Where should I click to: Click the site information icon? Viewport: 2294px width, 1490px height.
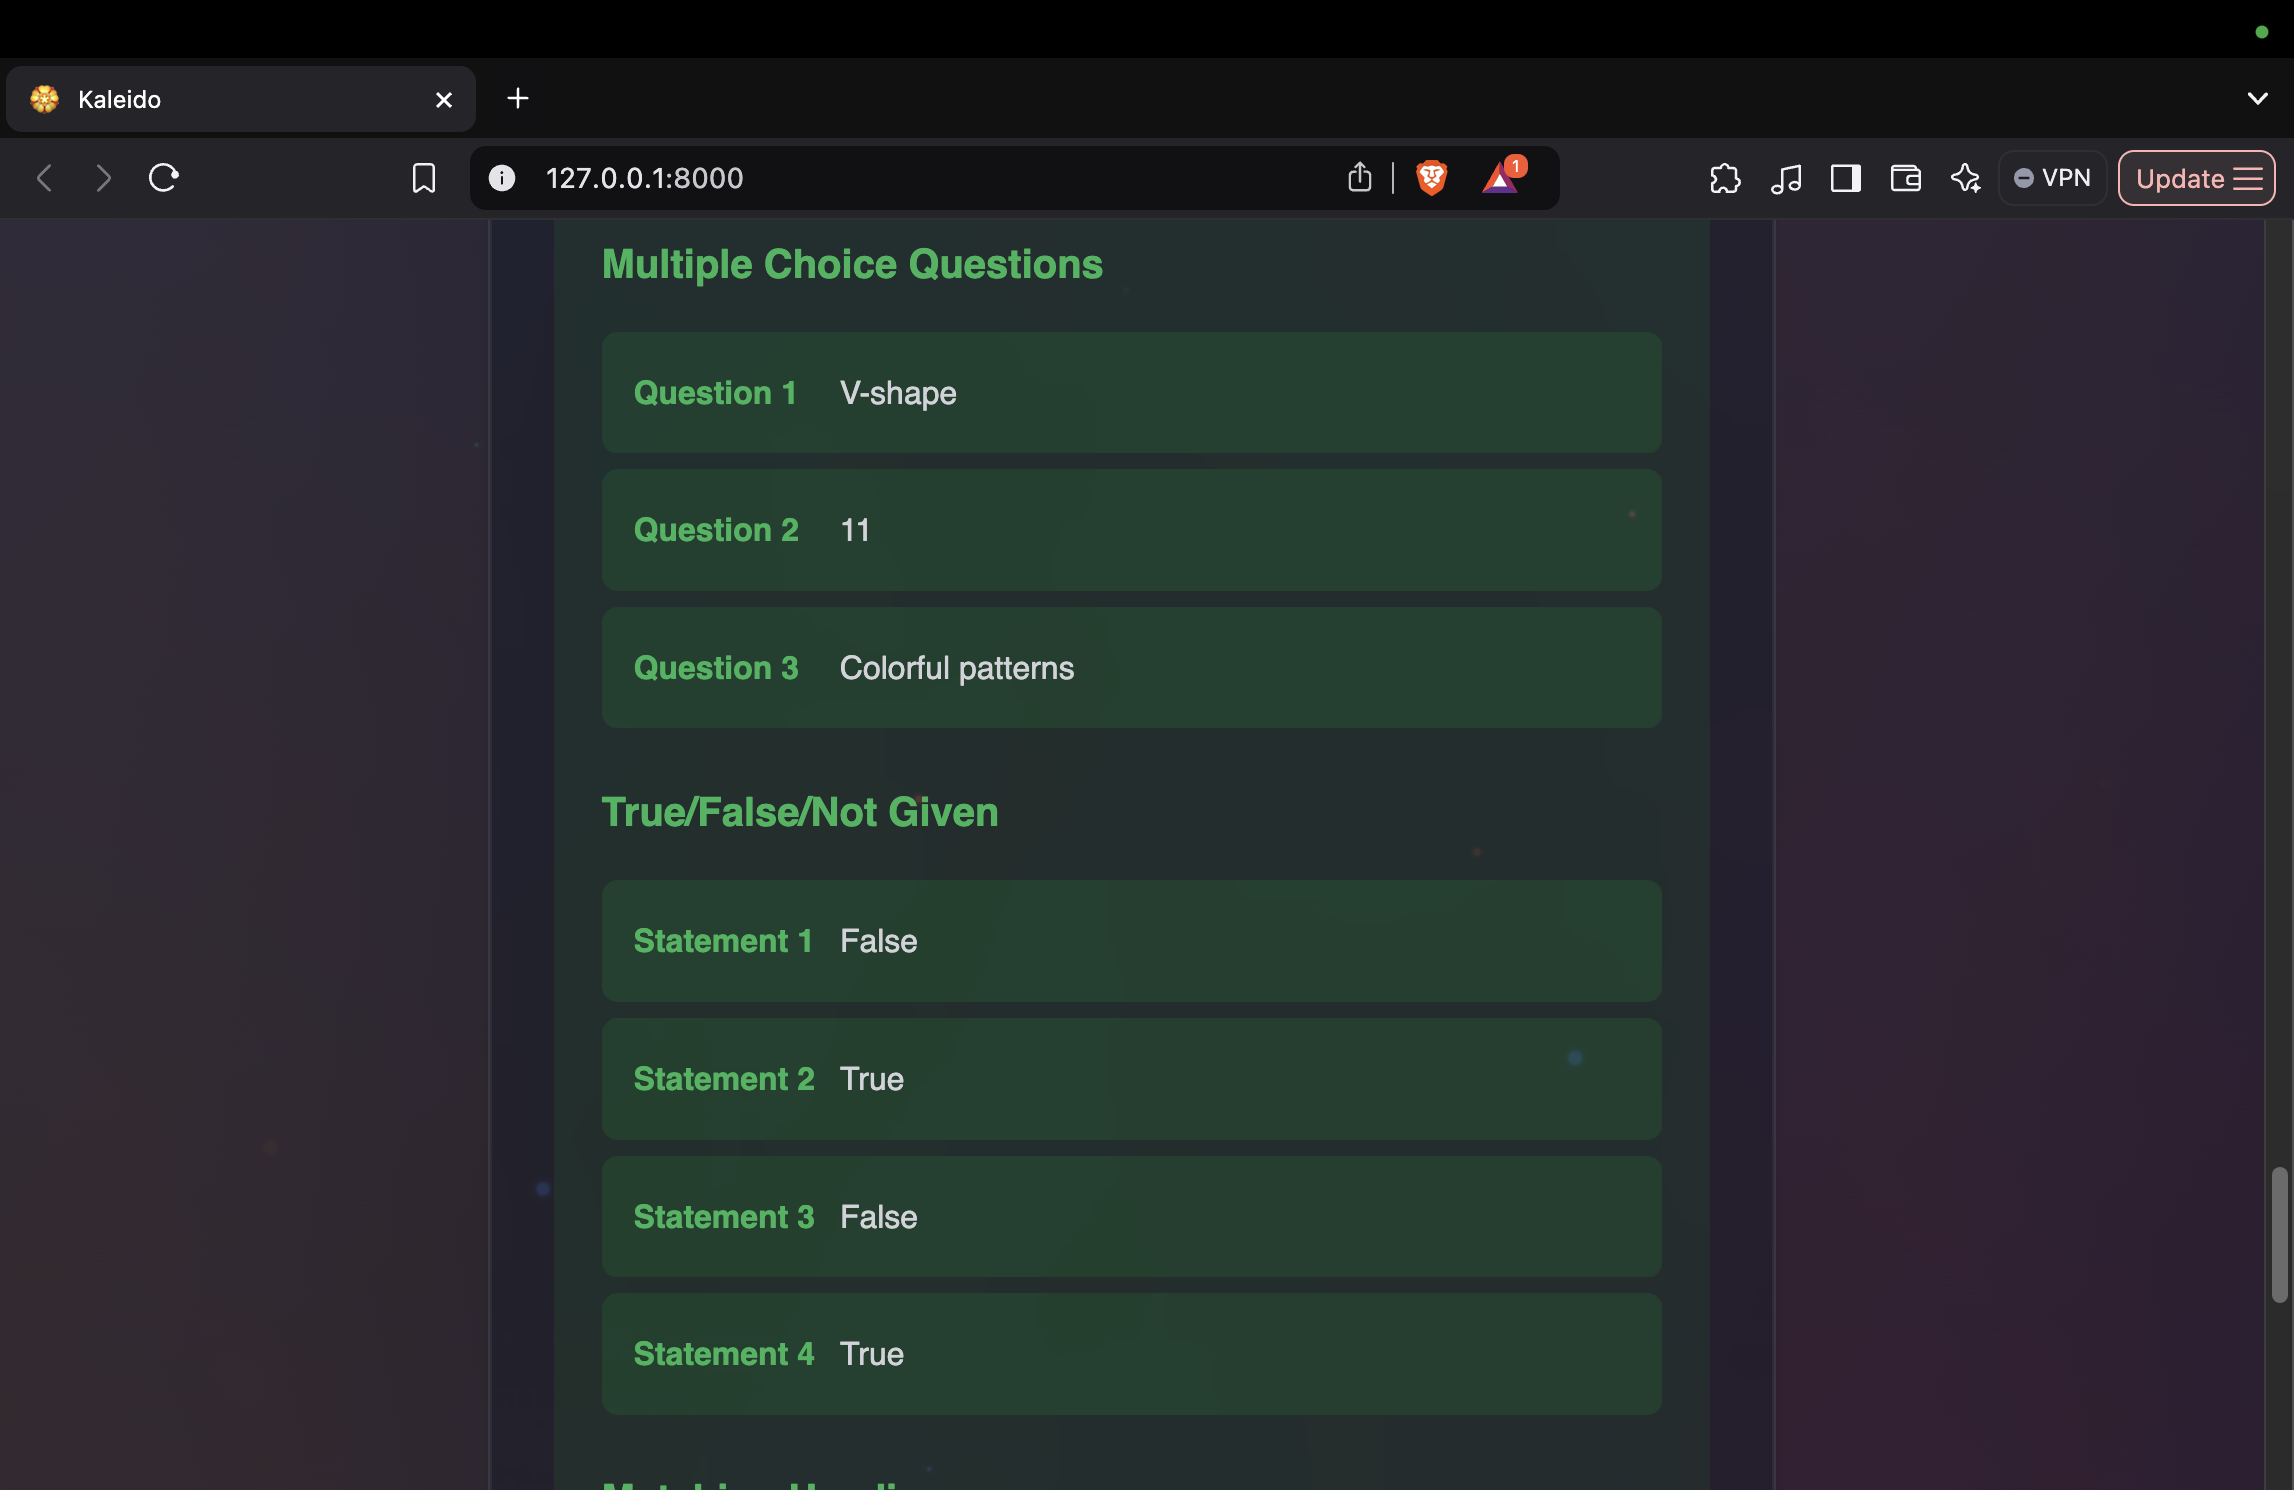[x=502, y=178]
